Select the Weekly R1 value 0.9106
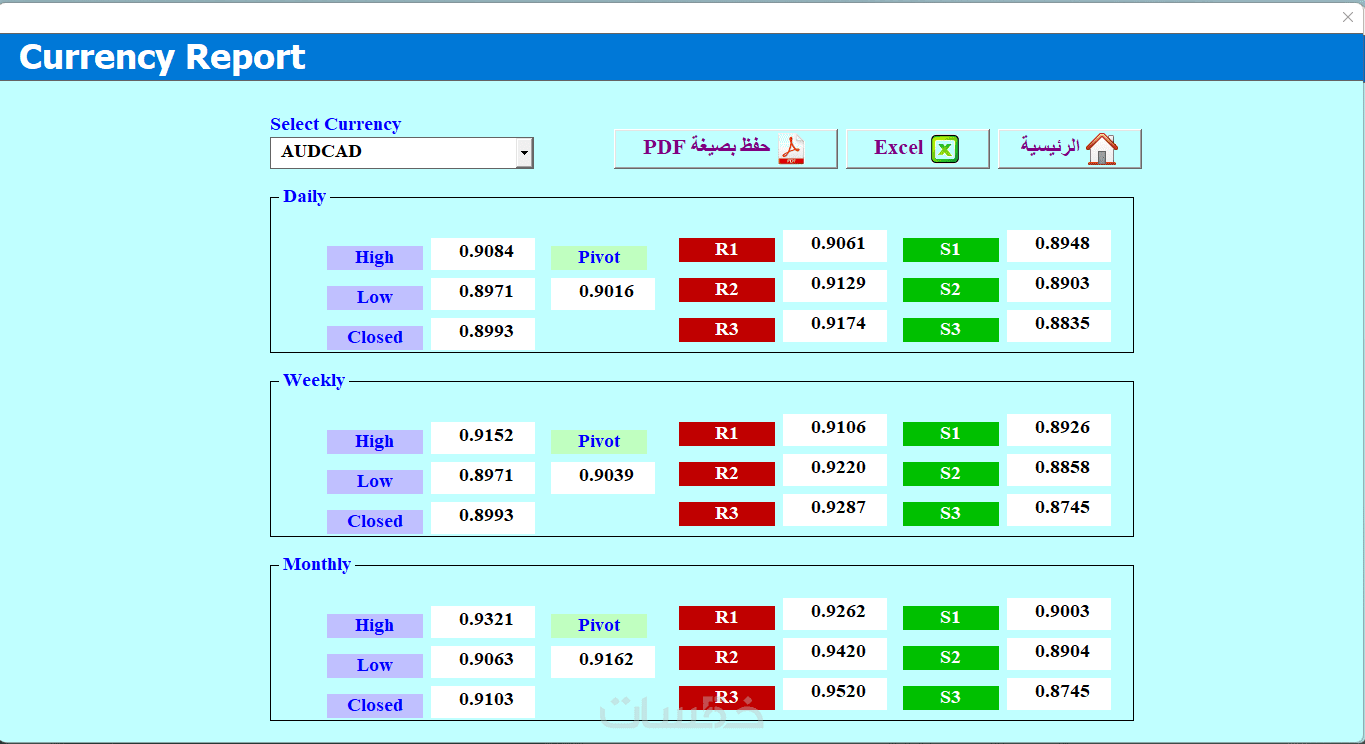Screen dimensions: 1365x744 pyautogui.click(x=835, y=430)
